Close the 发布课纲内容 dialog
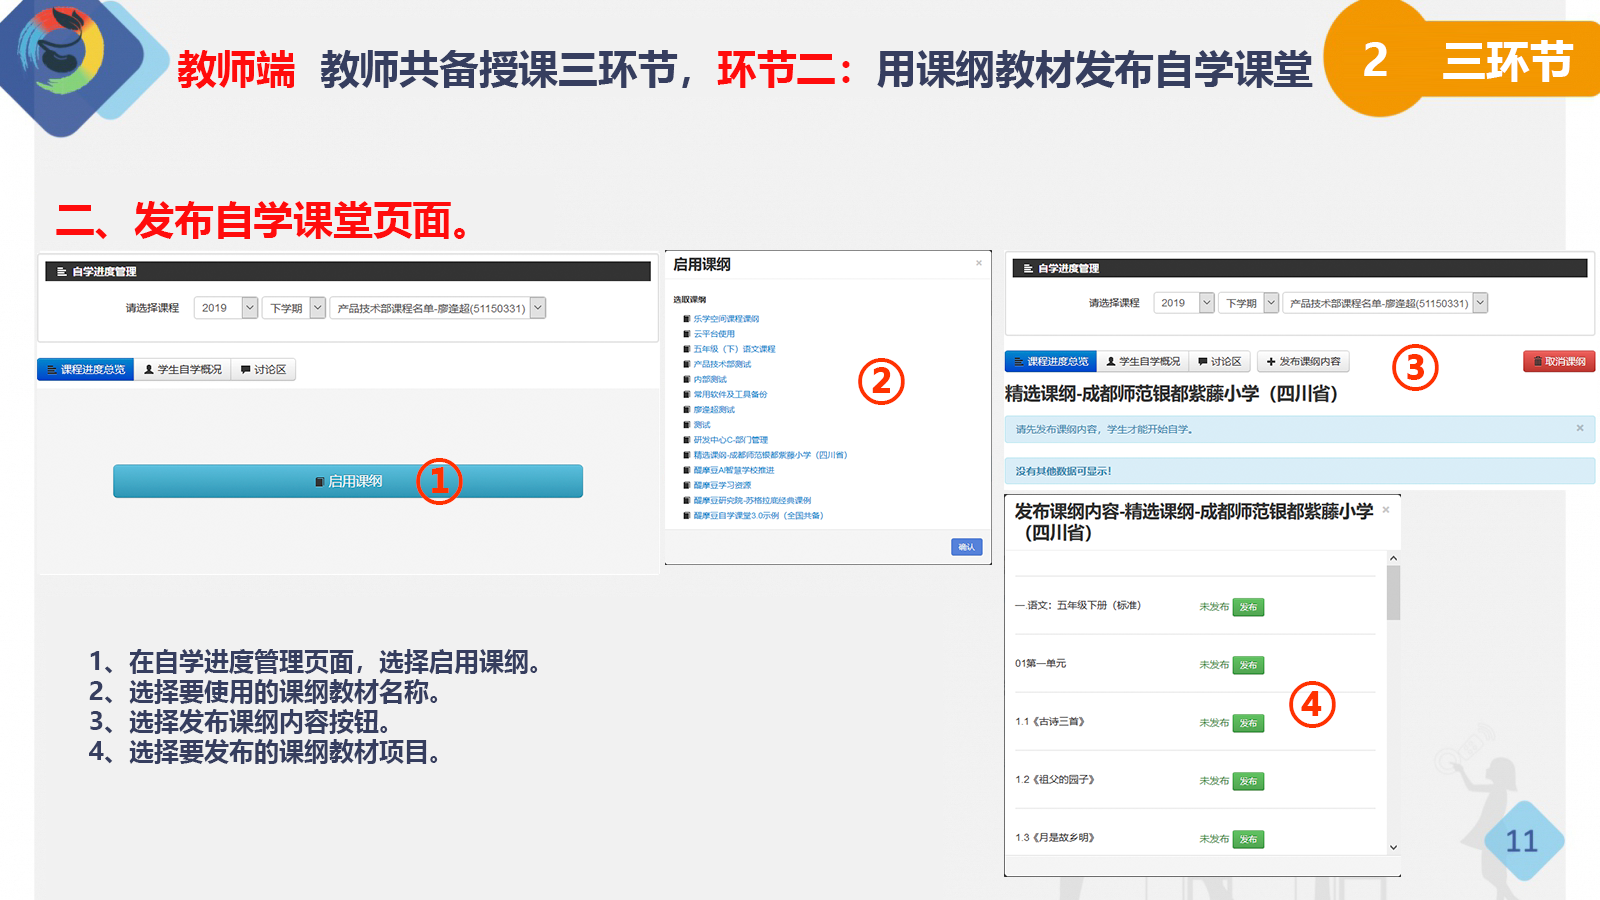The width and height of the screenshot is (1600, 900). click(1386, 510)
